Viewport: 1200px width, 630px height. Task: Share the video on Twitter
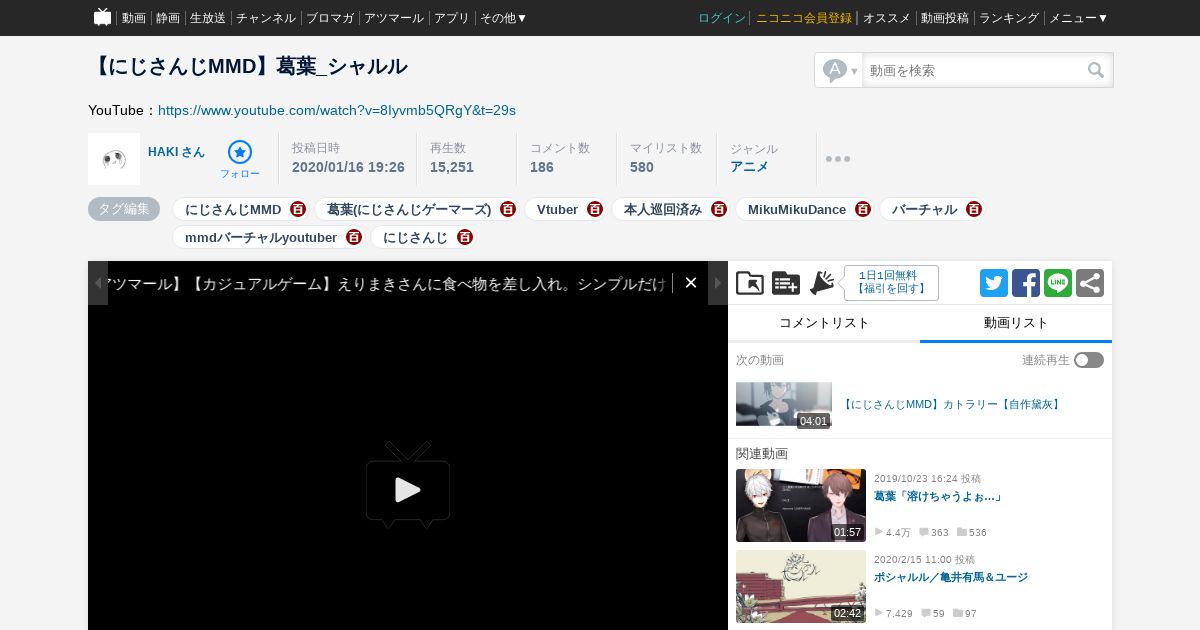(994, 283)
